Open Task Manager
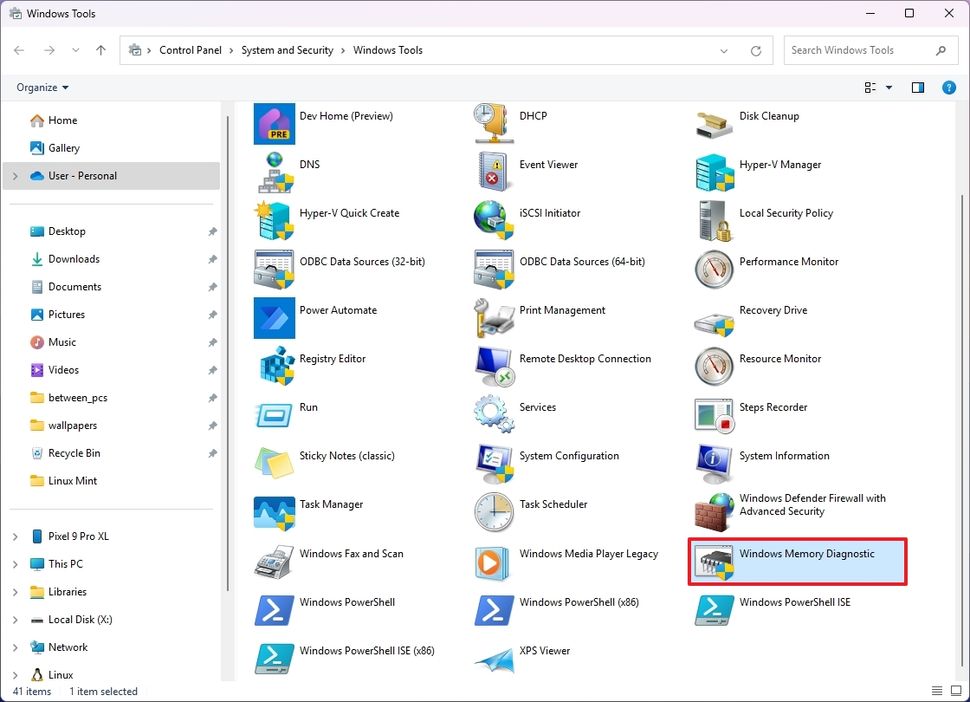970x702 pixels. tap(331, 505)
